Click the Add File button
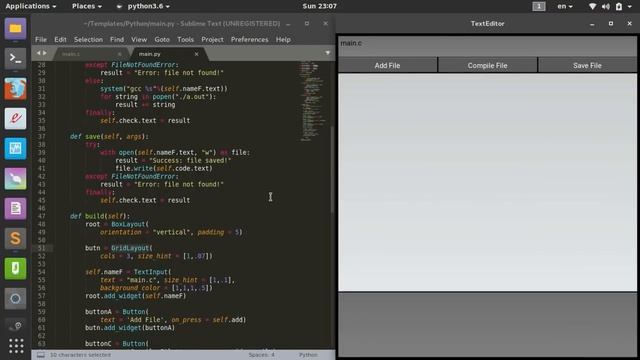Screen dimensions: 640x360 [x=387, y=65]
